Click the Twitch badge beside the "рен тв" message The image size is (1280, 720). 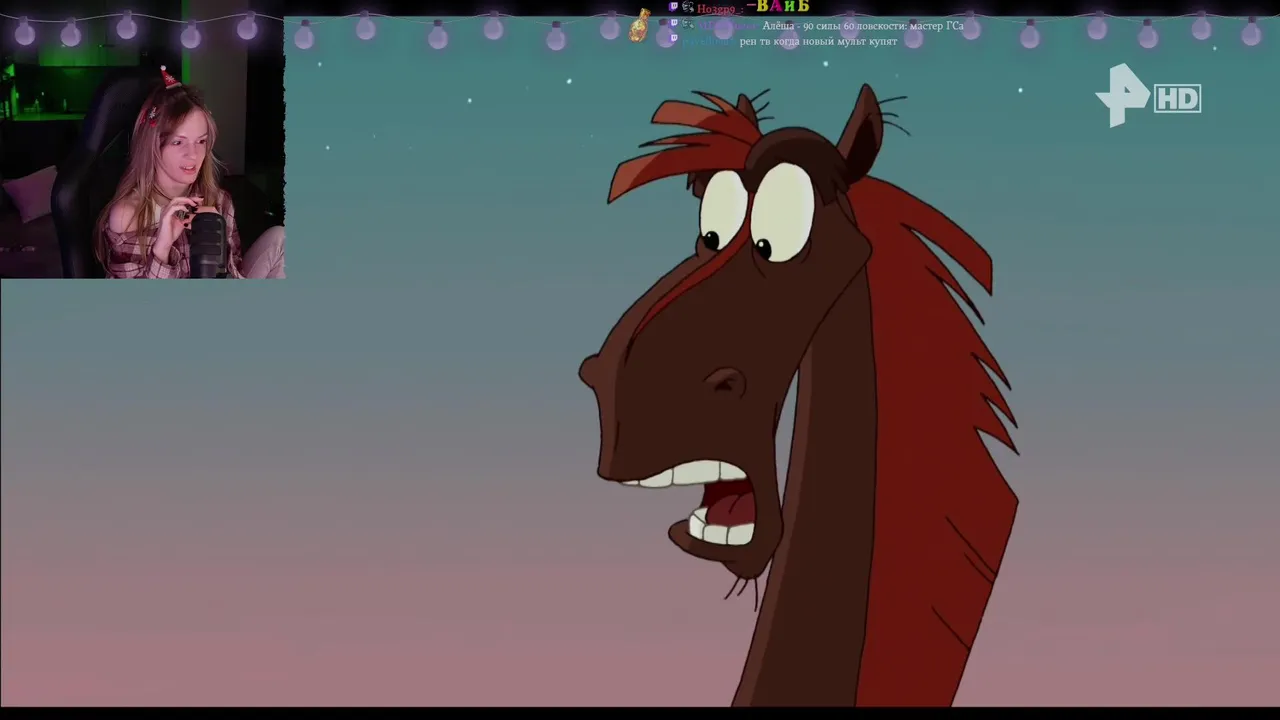click(x=673, y=40)
